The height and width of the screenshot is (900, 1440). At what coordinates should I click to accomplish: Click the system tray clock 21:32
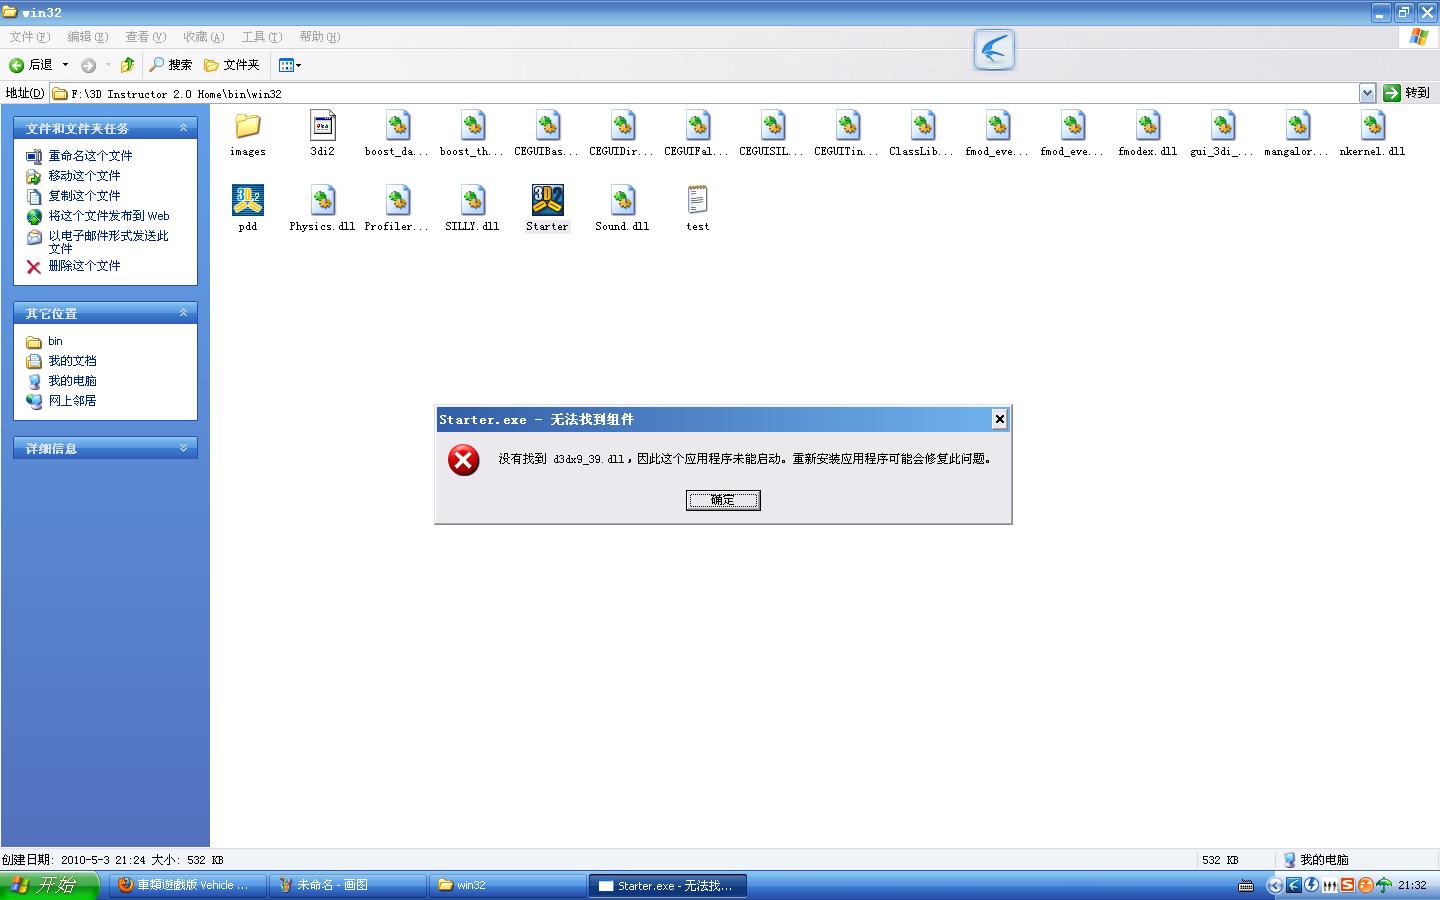point(1412,885)
